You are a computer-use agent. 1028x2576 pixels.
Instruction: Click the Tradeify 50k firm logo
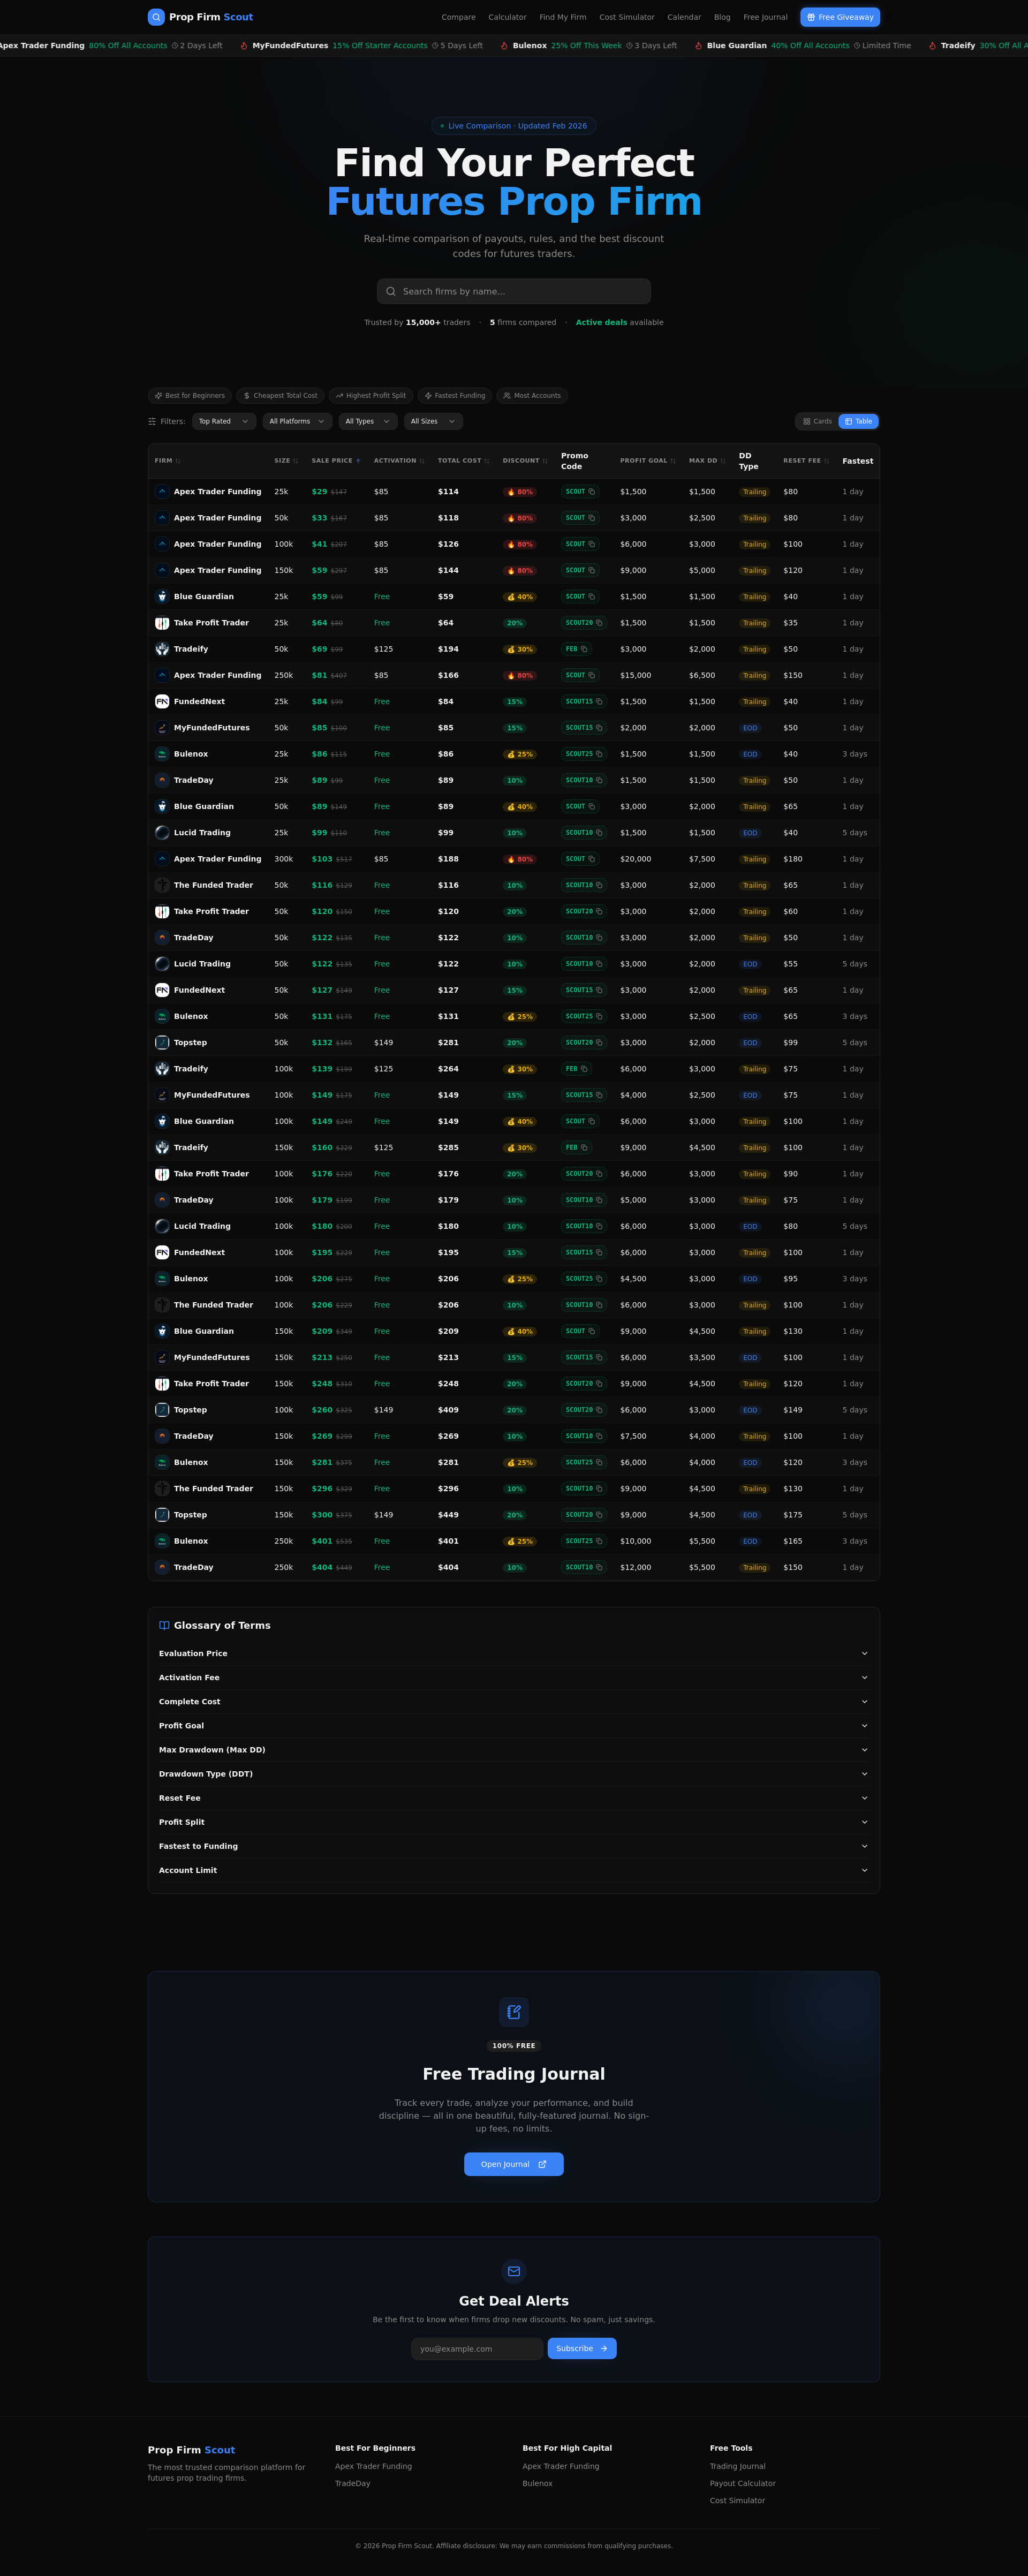click(162, 649)
